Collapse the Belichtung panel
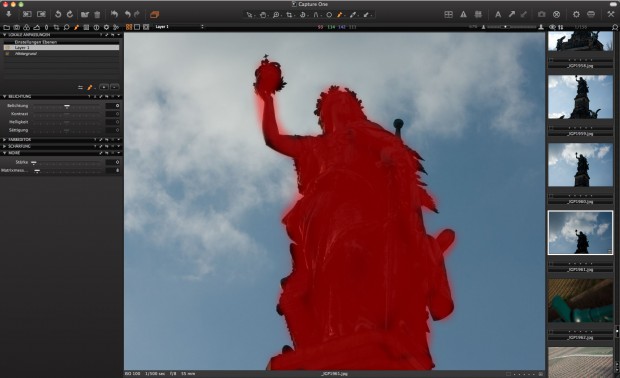Viewport: 620px width, 378px height. tap(5, 96)
